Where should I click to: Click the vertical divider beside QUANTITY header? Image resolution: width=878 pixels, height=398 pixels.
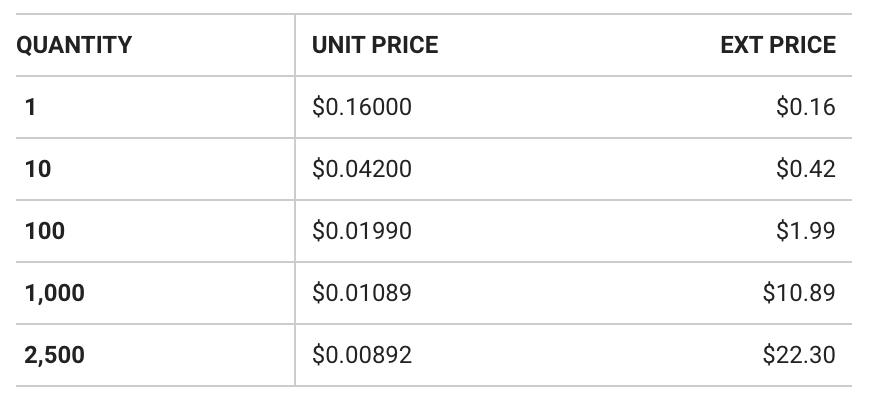[295, 45]
